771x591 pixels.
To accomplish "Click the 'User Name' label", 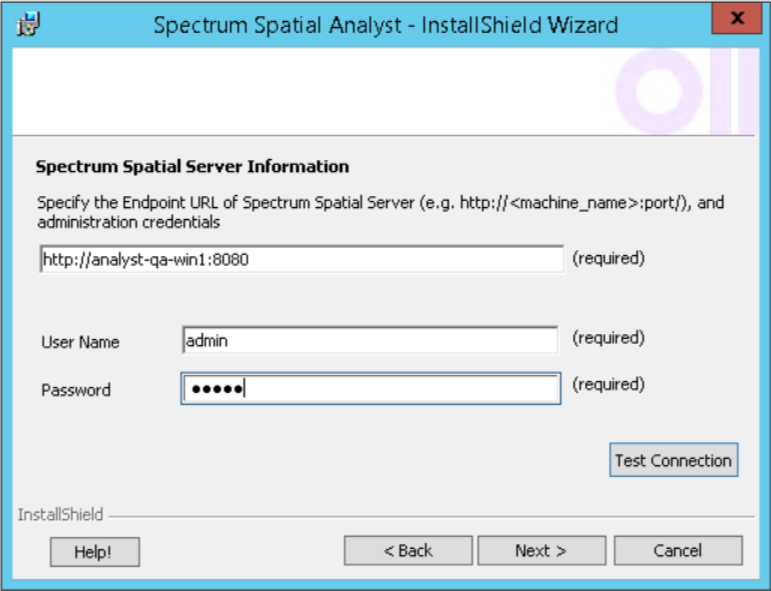I will pyautogui.click(x=81, y=342).
